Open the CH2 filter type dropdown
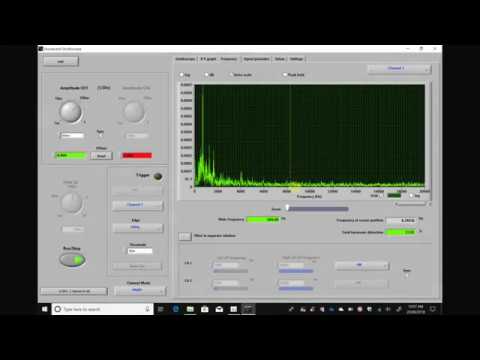This screenshot has height=360, width=480. click(362, 283)
